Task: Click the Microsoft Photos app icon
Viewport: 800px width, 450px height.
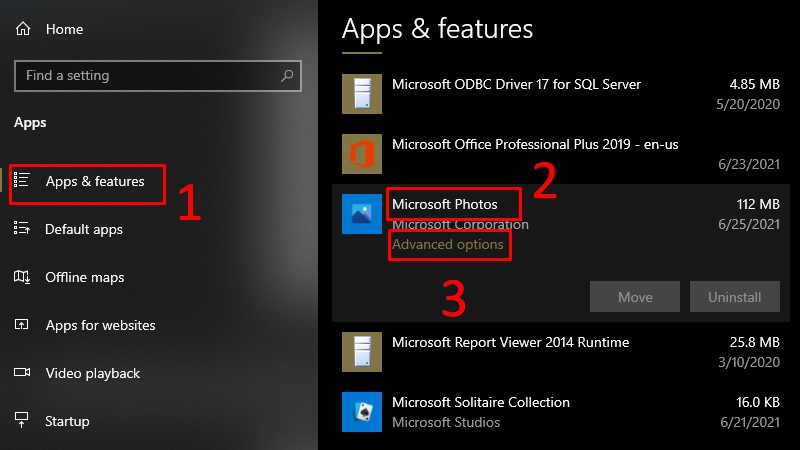Action: 362,214
